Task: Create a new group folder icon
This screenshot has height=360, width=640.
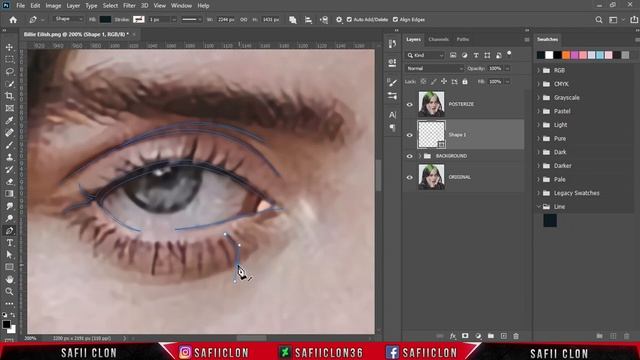Action: [x=491, y=336]
